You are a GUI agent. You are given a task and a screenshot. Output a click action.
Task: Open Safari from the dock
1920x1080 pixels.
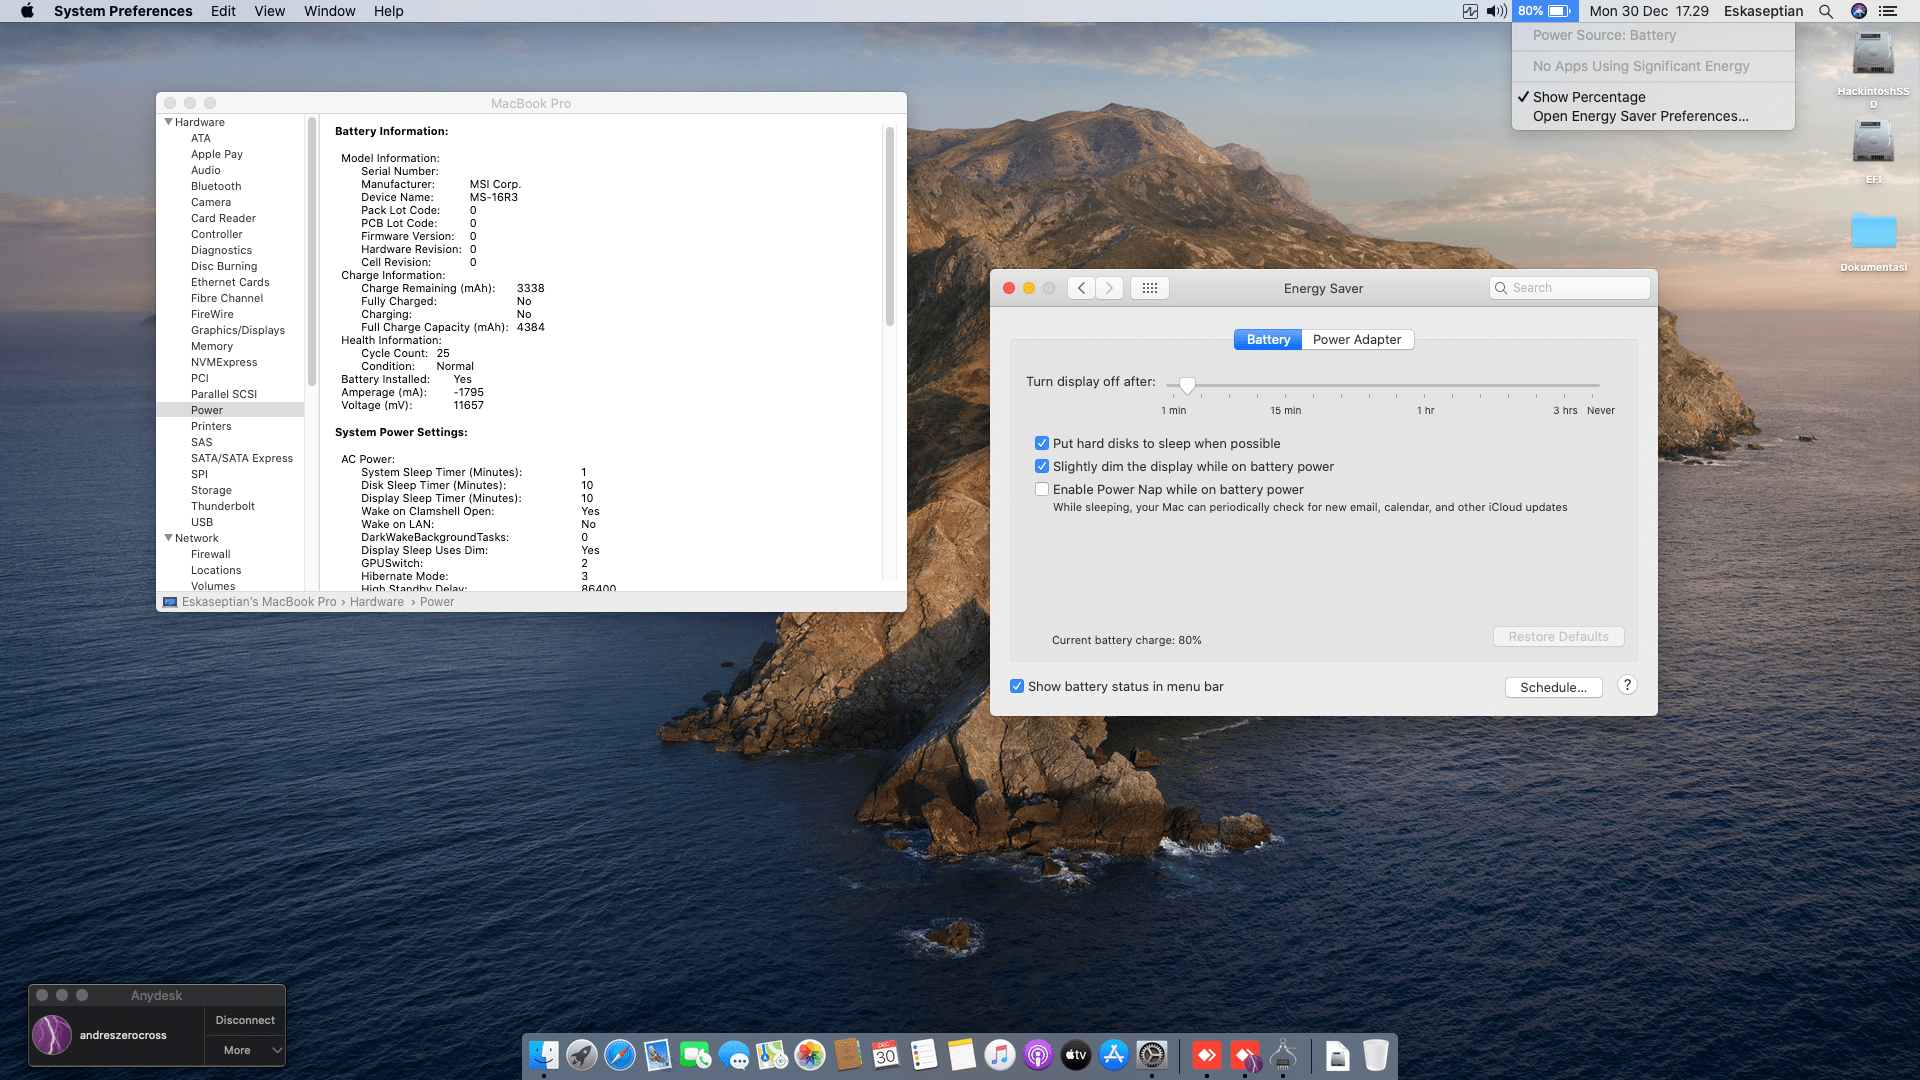(x=620, y=1055)
